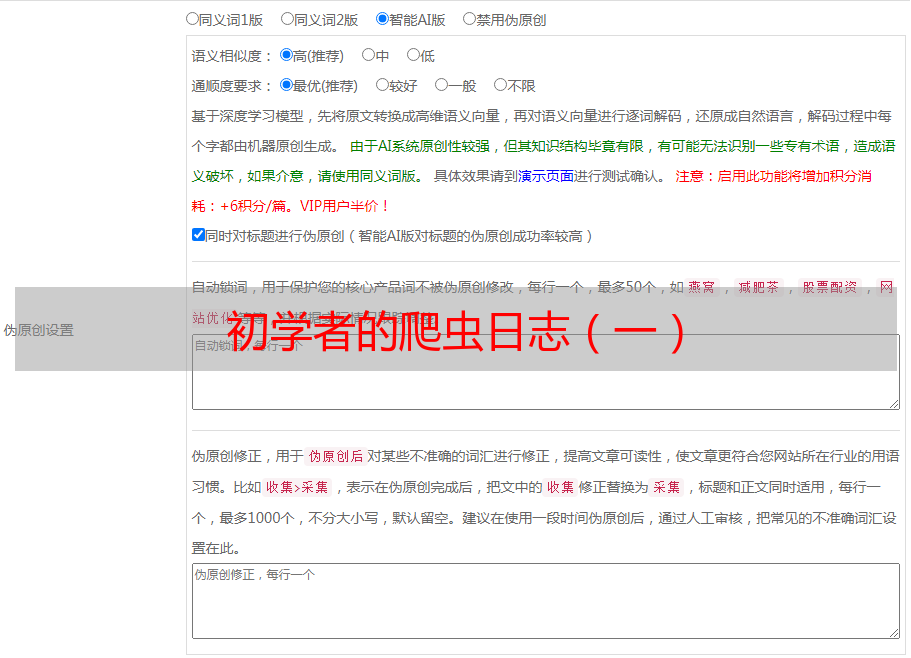This screenshot has height=658, width=911.
Task: Select the 同义词1版 radio option
Action: 192,19
